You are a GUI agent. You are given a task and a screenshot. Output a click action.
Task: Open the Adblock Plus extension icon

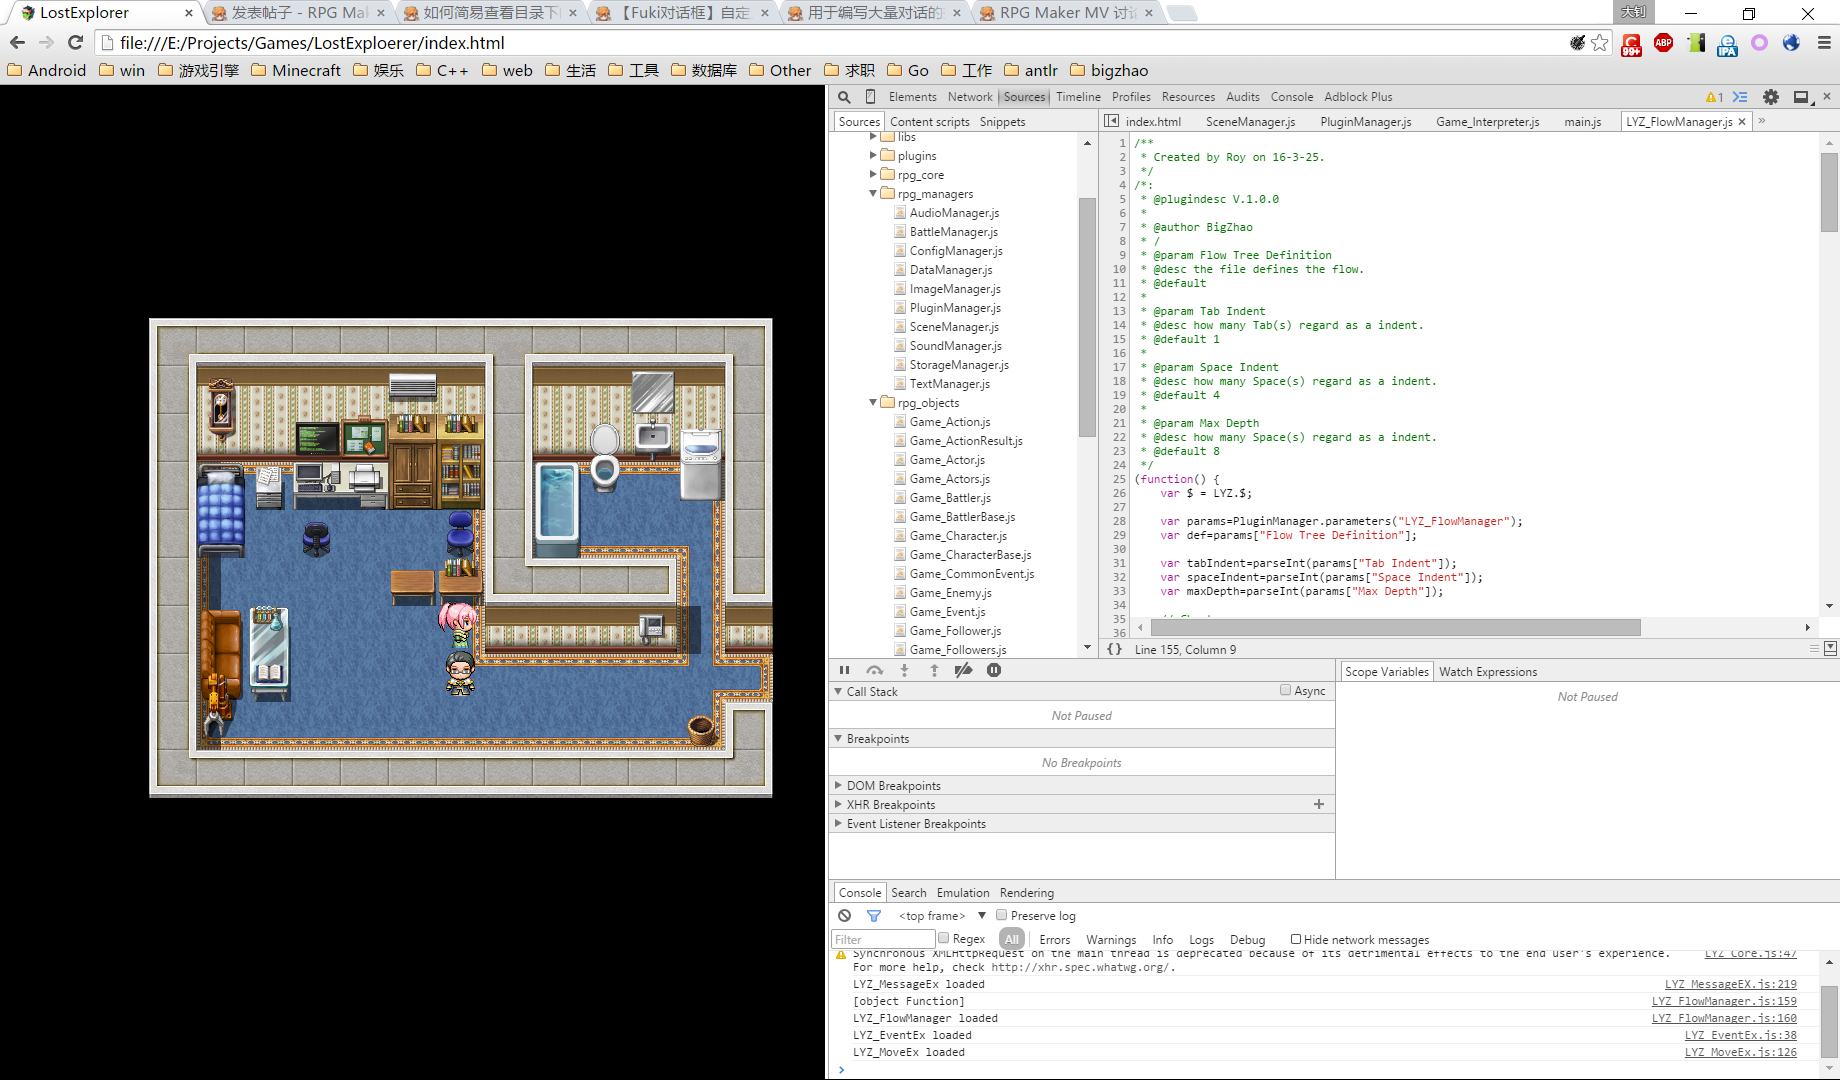(1664, 42)
